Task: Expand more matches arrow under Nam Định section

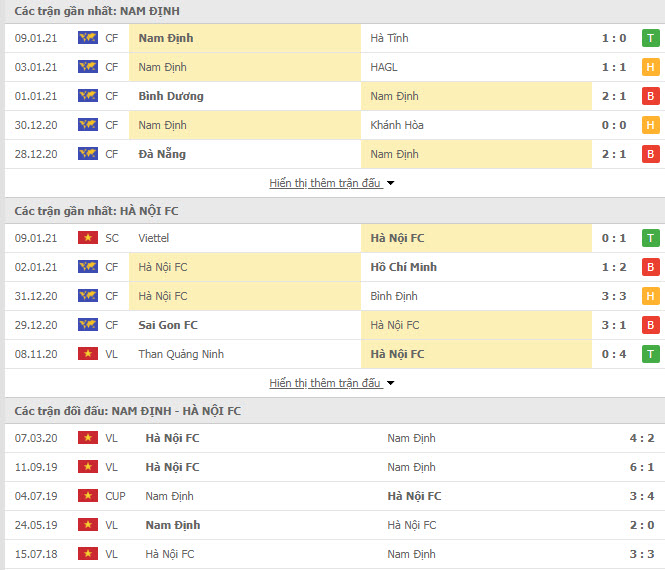Action: (391, 183)
